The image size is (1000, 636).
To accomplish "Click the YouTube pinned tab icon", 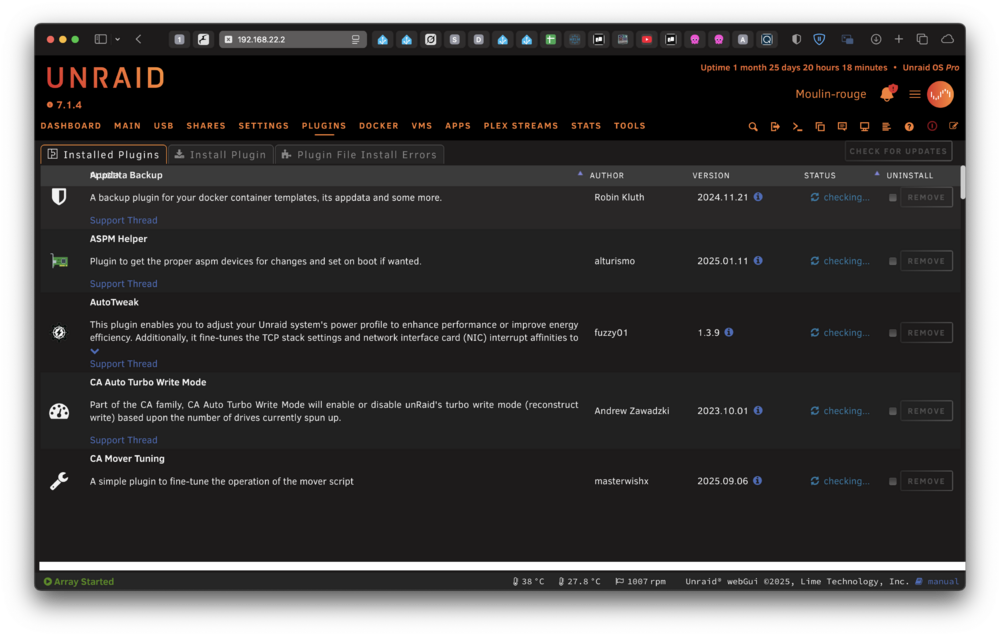I will pyautogui.click(x=647, y=40).
